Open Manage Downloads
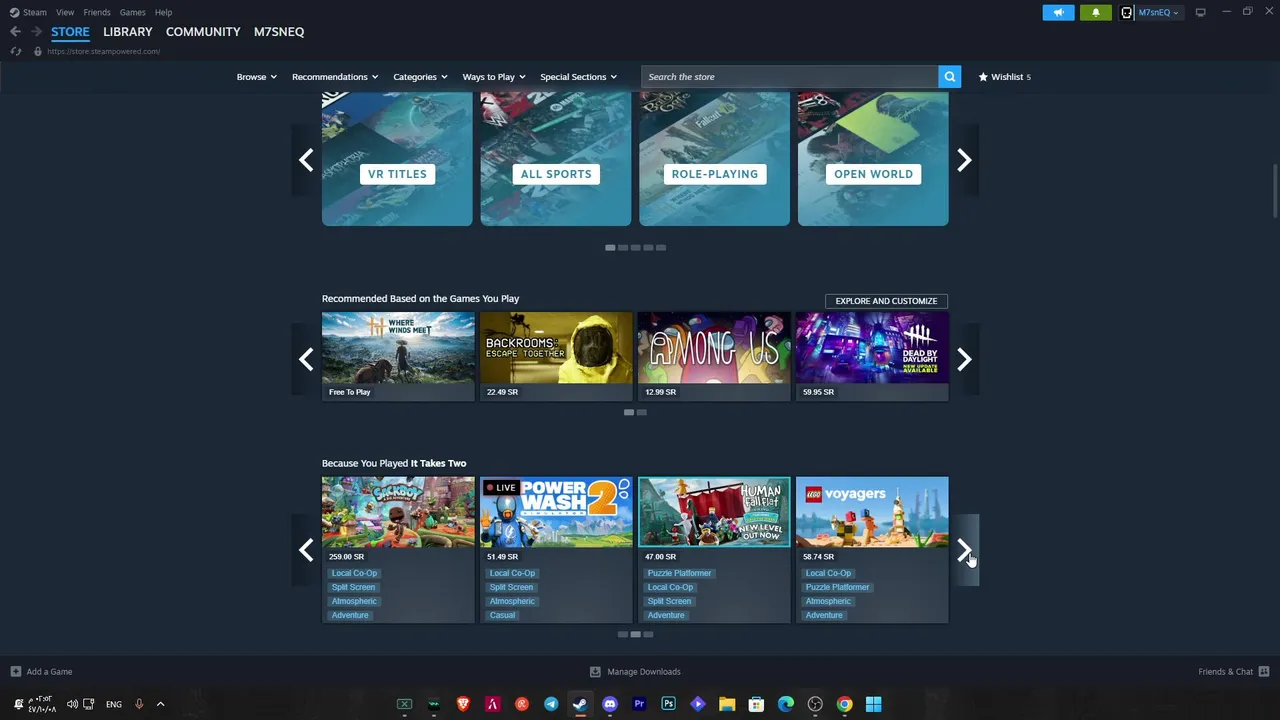The width and height of the screenshot is (1280, 720). (635, 672)
